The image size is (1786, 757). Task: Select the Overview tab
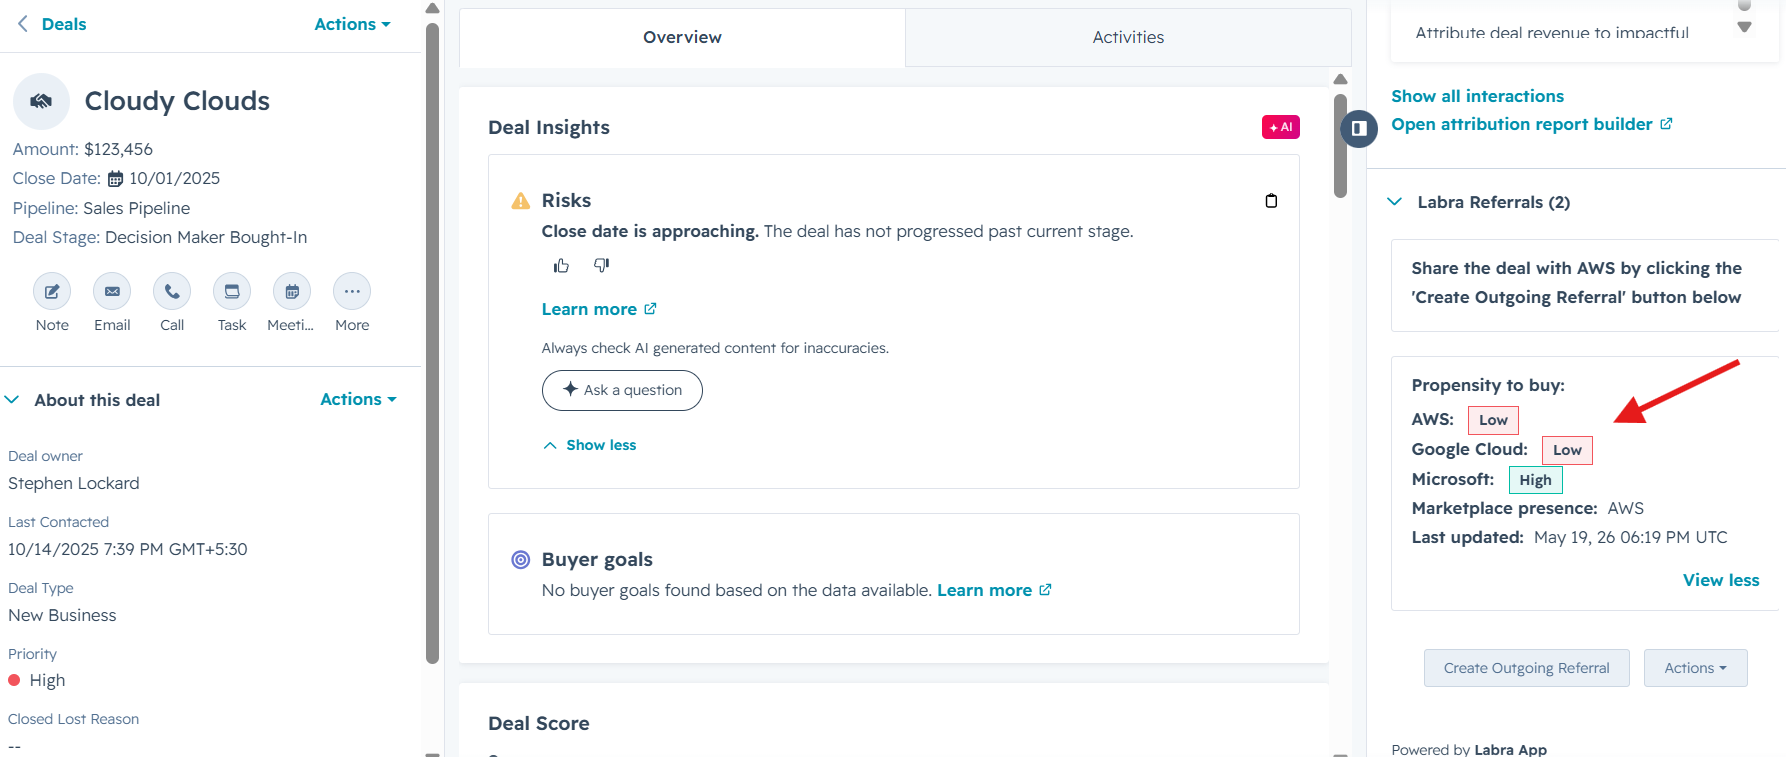(682, 37)
